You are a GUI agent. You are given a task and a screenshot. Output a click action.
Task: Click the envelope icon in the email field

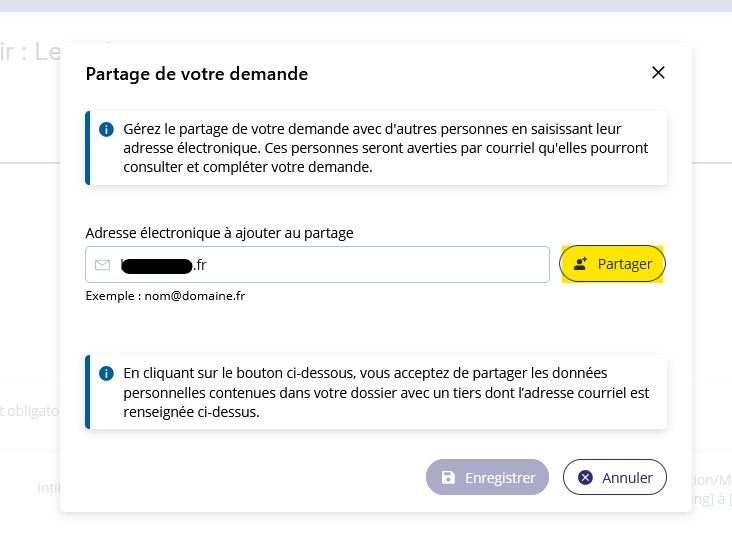[x=102, y=265]
